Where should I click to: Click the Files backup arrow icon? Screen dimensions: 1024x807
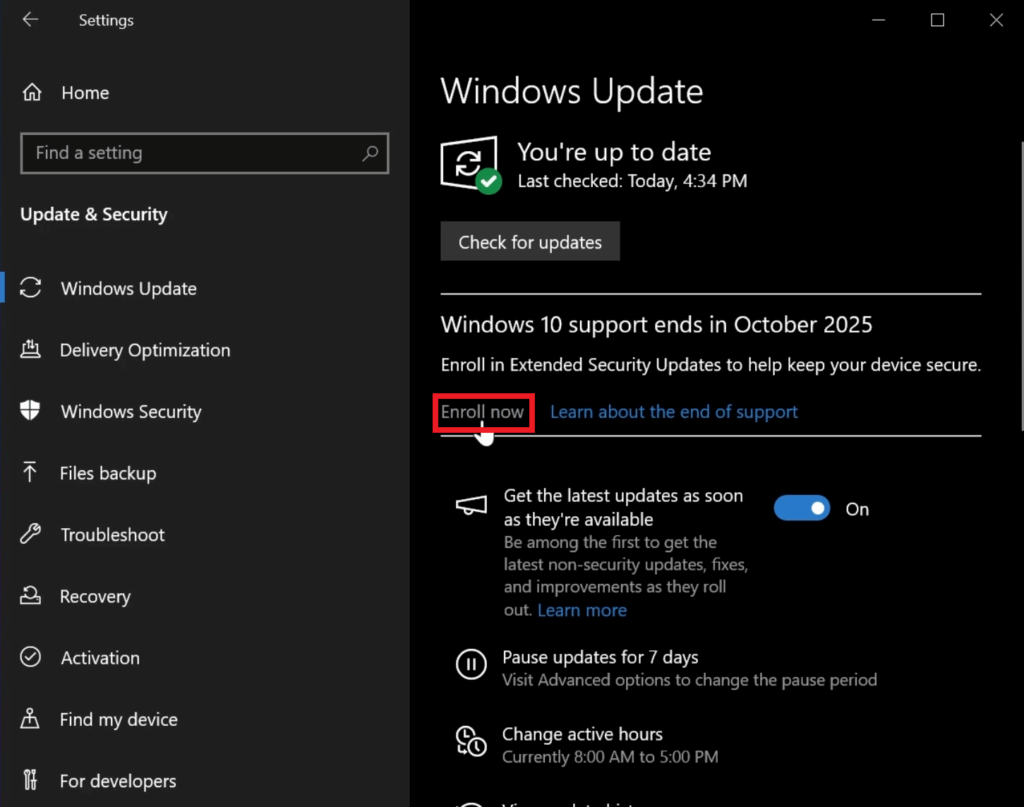[30, 473]
